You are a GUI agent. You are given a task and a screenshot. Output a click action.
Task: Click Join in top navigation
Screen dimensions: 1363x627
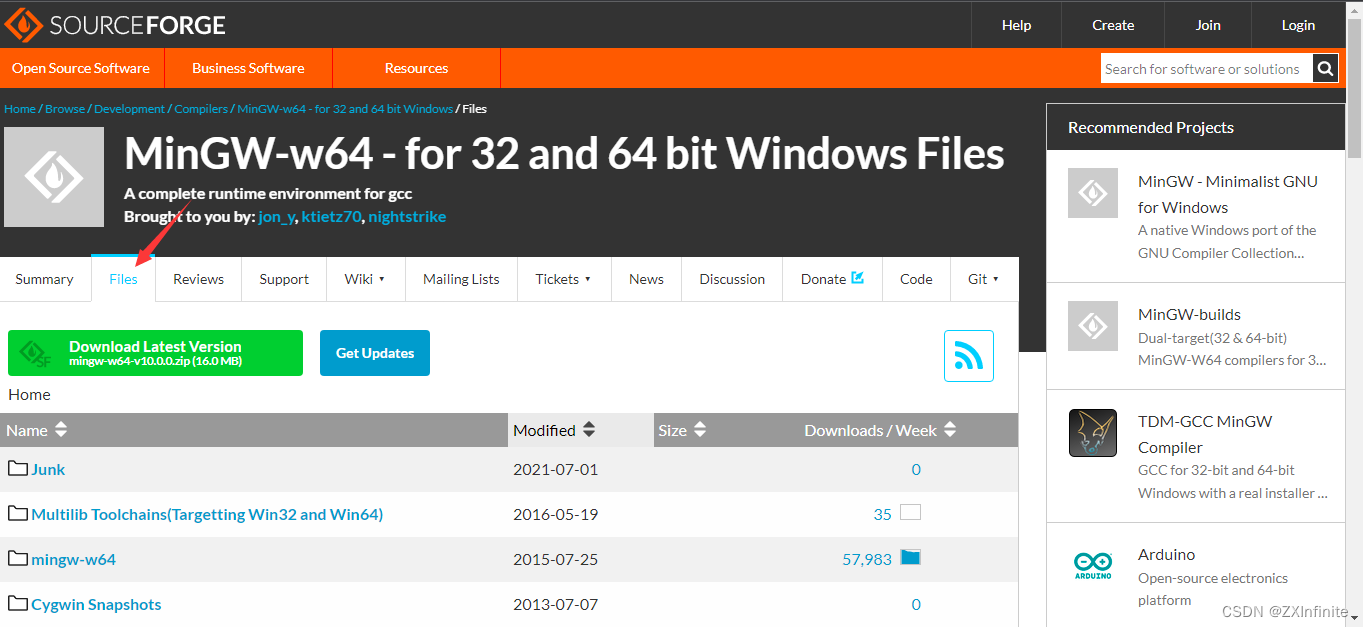pyautogui.click(x=1208, y=25)
